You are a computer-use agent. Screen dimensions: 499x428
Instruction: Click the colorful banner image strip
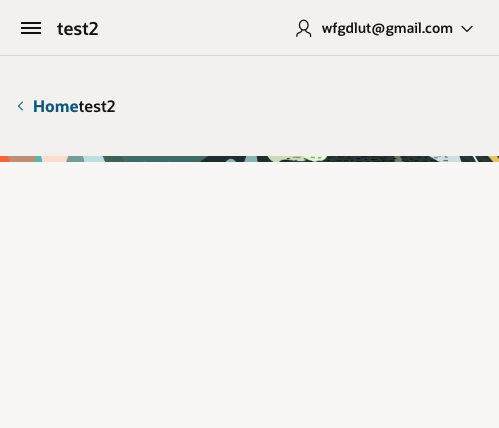(249, 159)
